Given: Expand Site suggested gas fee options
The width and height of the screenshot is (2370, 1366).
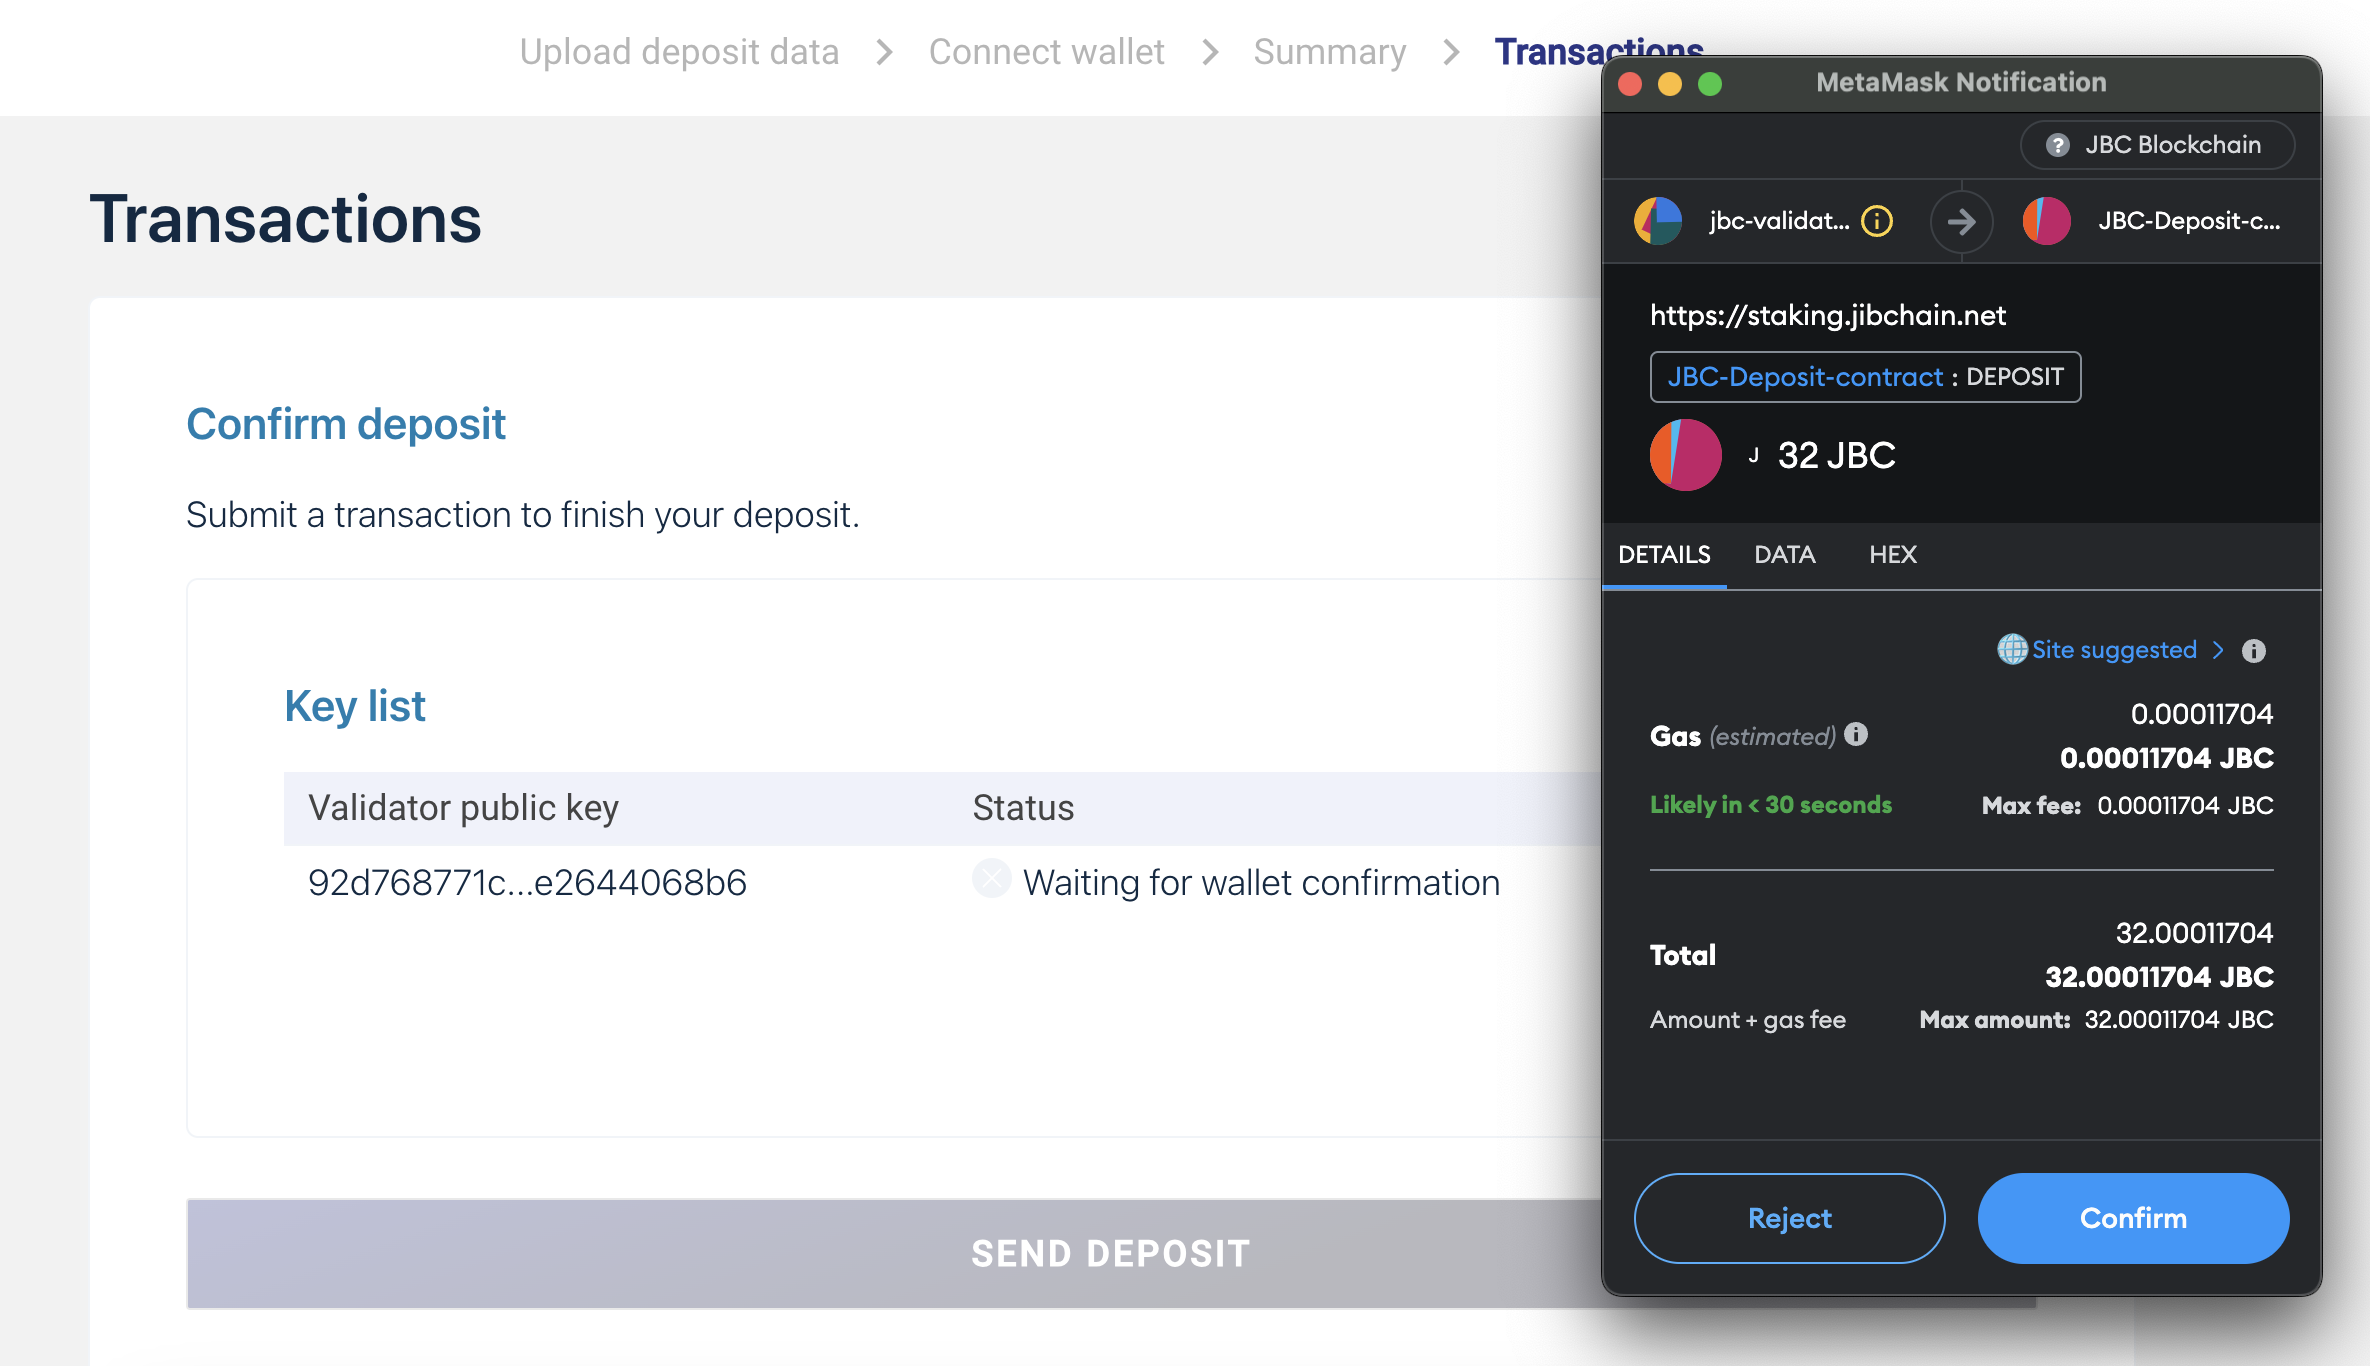Looking at the screenshot, I should coord(2114,650).
